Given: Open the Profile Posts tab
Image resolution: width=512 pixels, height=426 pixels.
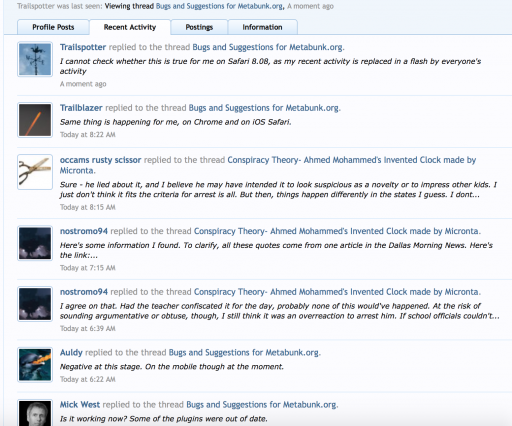Looking at the screenshot, I should click(53, 27).
